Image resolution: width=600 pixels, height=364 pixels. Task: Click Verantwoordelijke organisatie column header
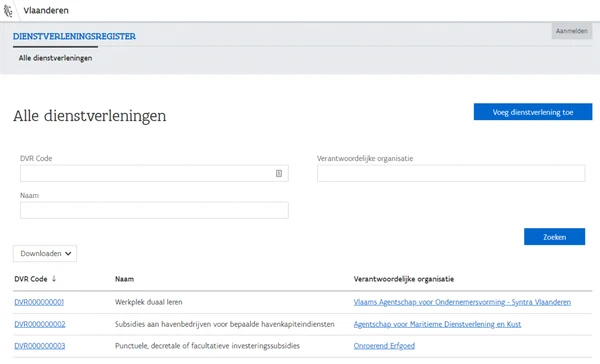404,279
